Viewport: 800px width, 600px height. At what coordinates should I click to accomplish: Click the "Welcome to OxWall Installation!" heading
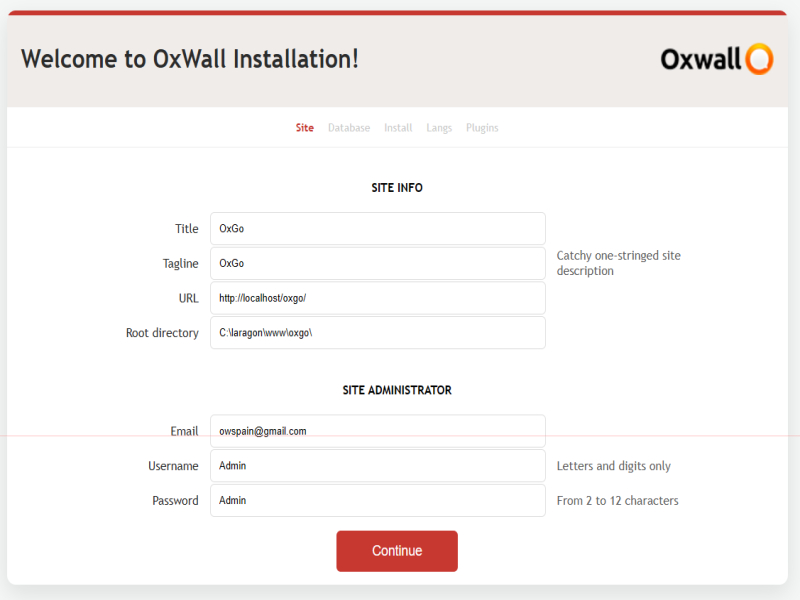point(190,59)
